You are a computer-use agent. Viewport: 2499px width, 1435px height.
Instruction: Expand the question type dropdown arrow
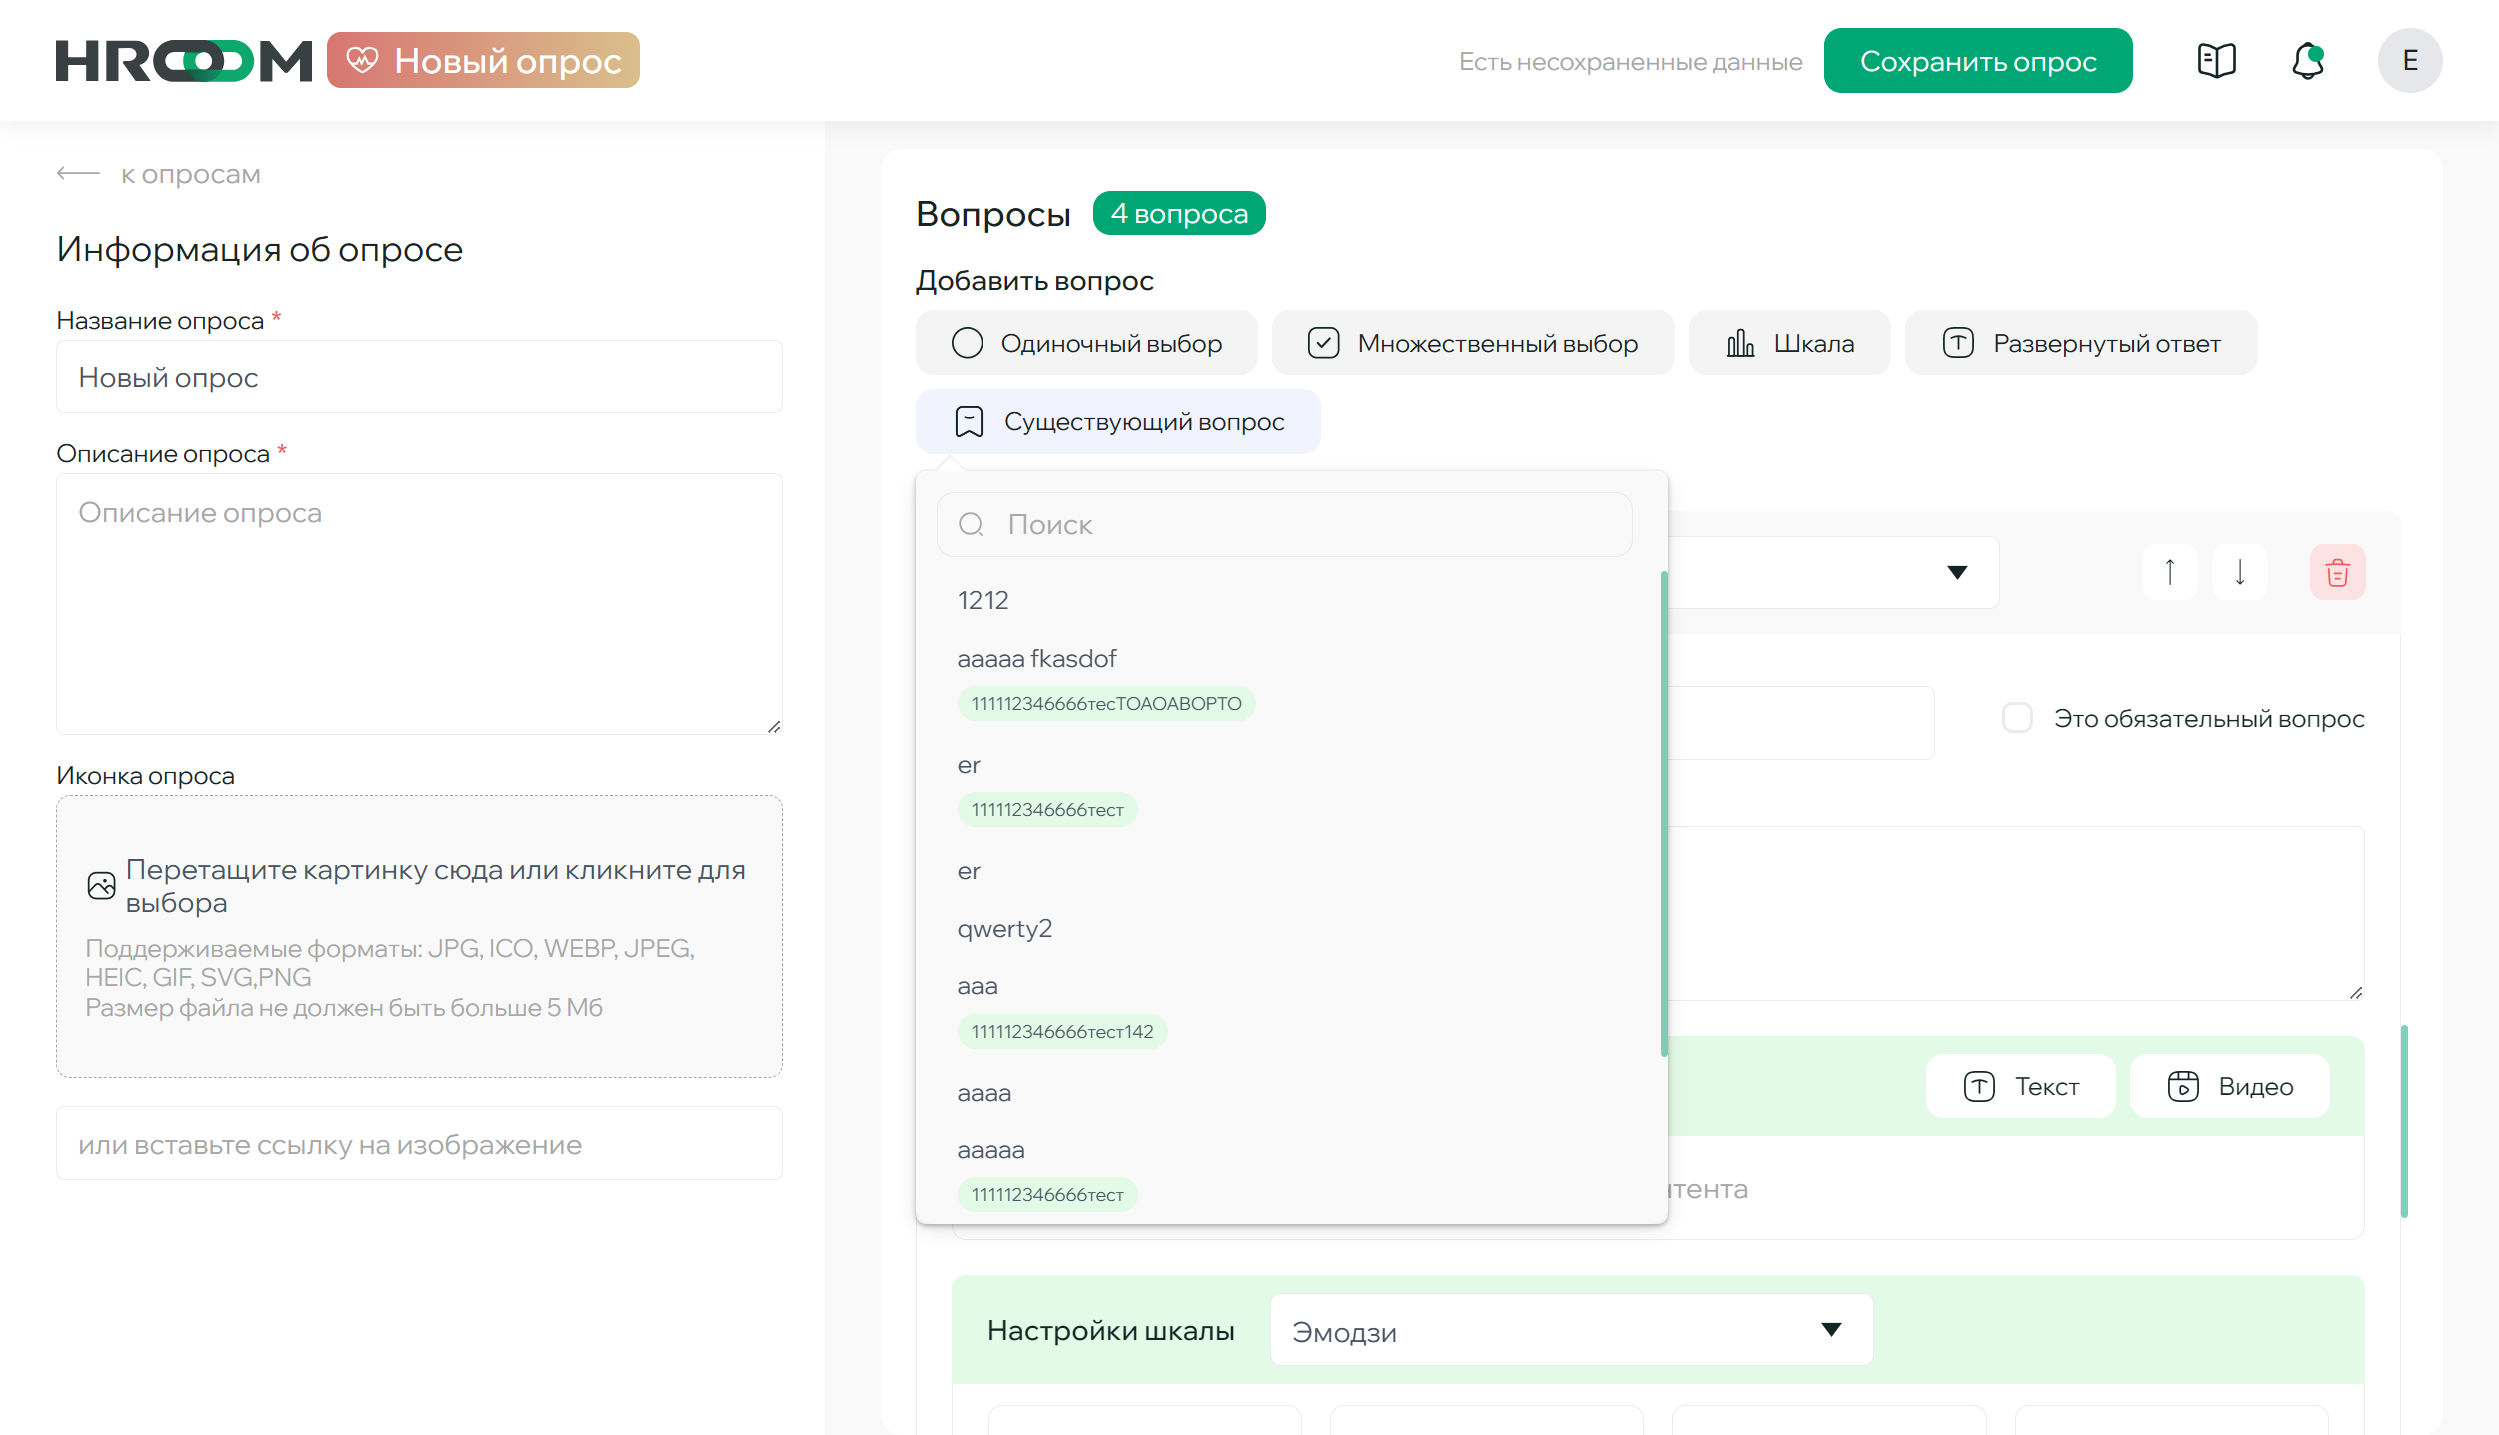pos(1957,573)
